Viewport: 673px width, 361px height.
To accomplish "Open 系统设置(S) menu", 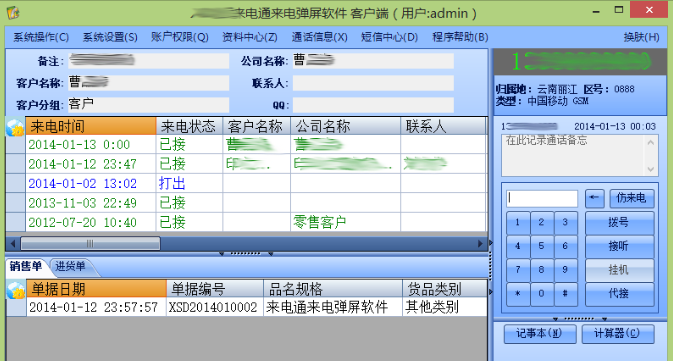I will tap(110, 37).
